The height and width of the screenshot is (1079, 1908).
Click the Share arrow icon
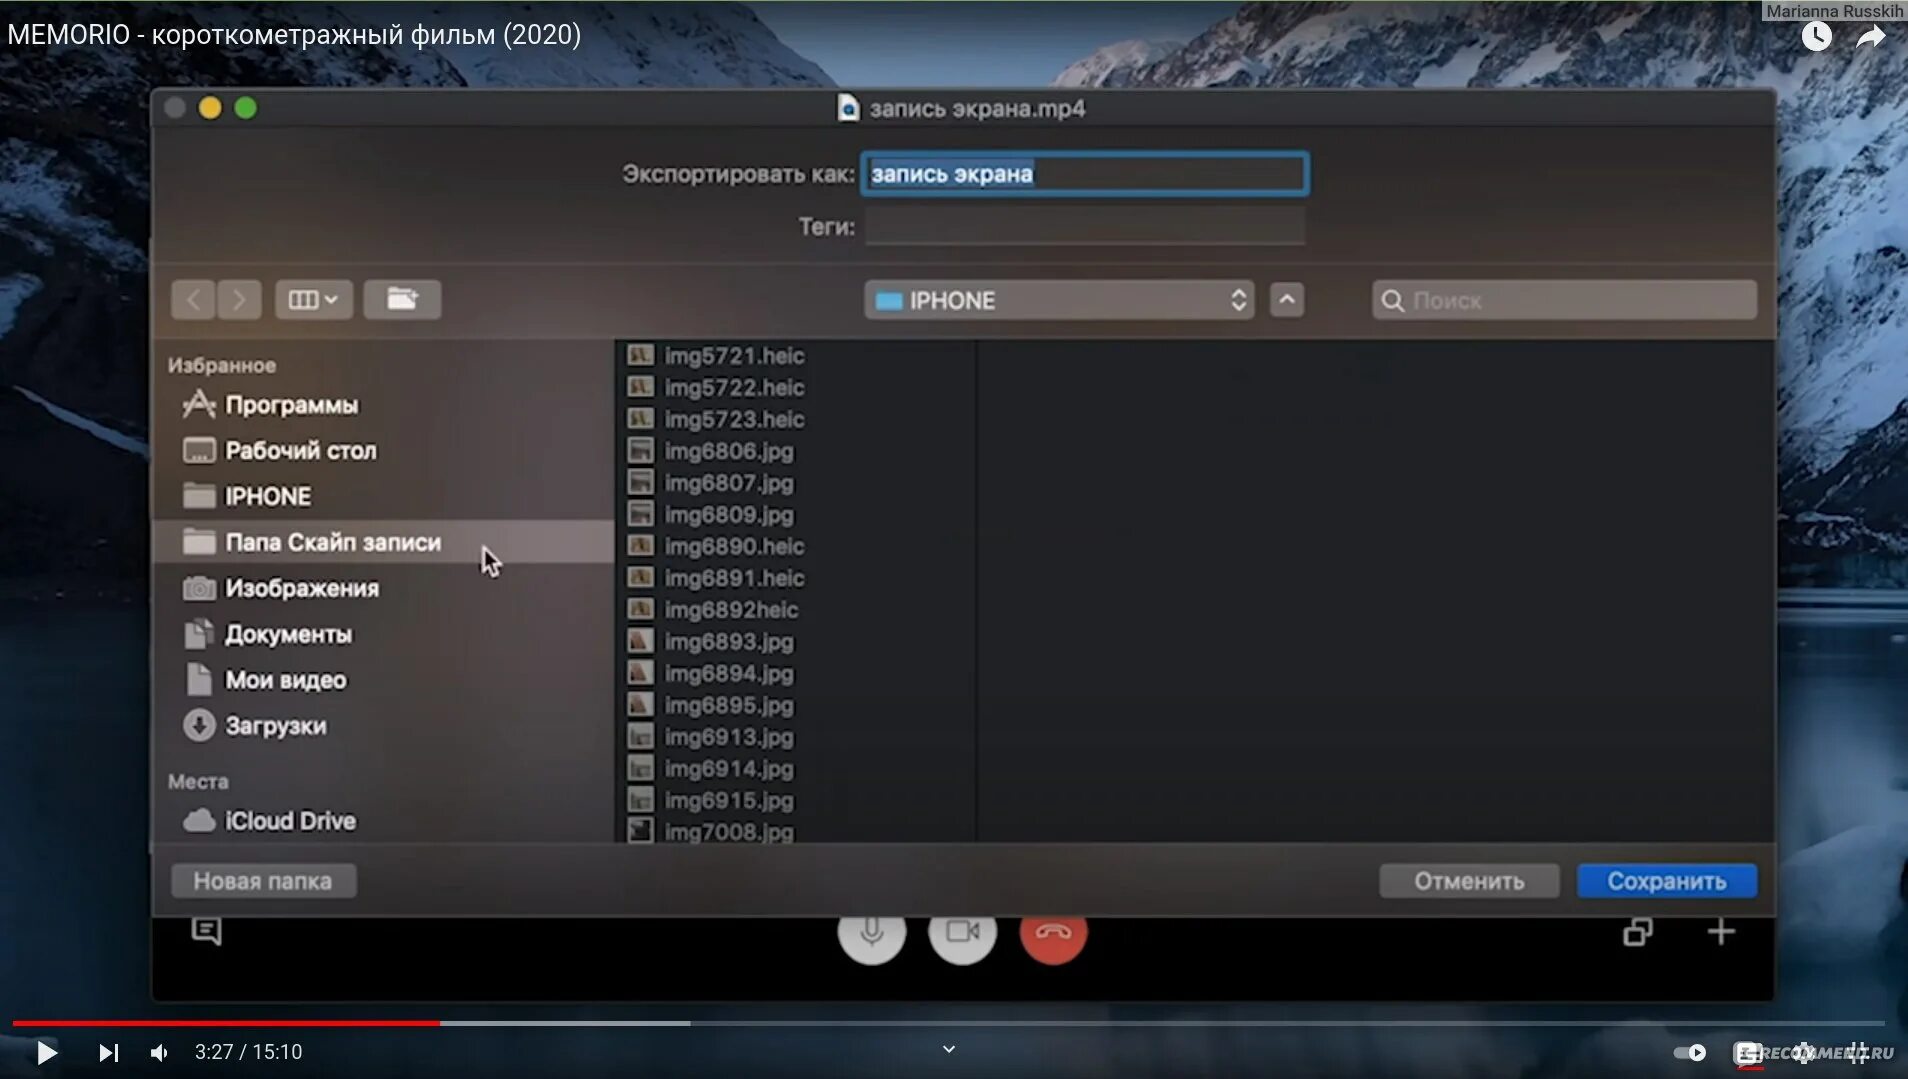[1870, 36]
